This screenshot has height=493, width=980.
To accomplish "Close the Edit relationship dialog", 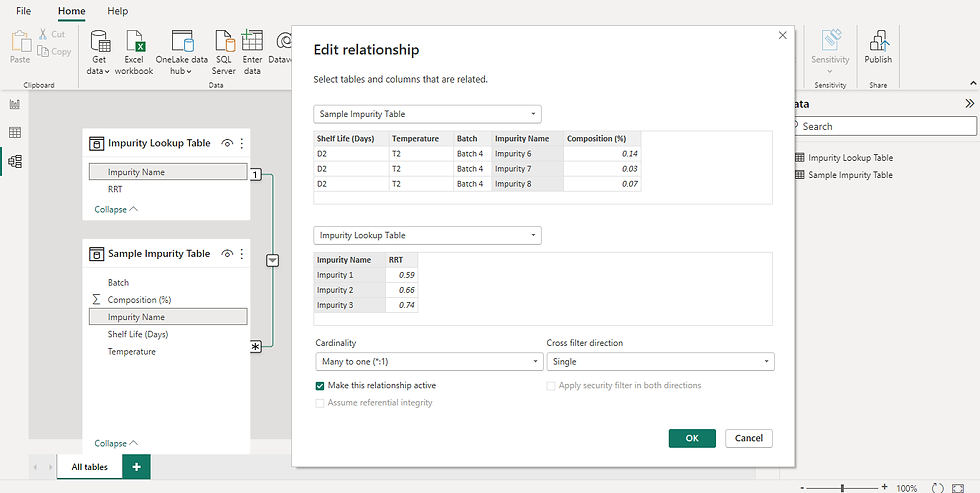I will tap(782, 36).
